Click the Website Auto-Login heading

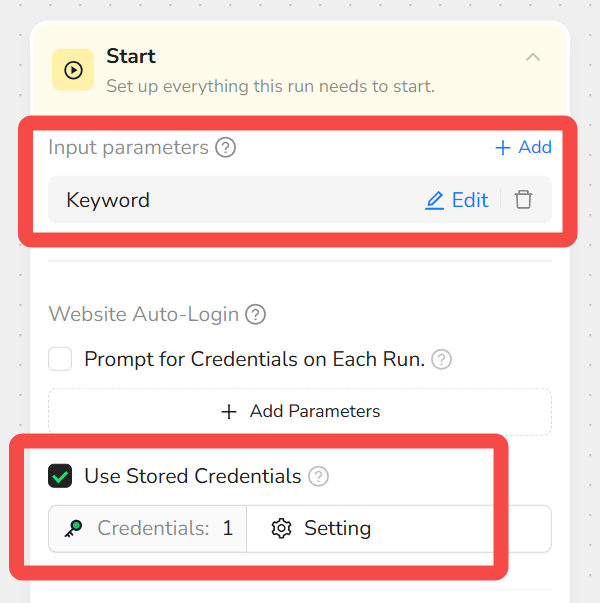[x=144, y=315]
